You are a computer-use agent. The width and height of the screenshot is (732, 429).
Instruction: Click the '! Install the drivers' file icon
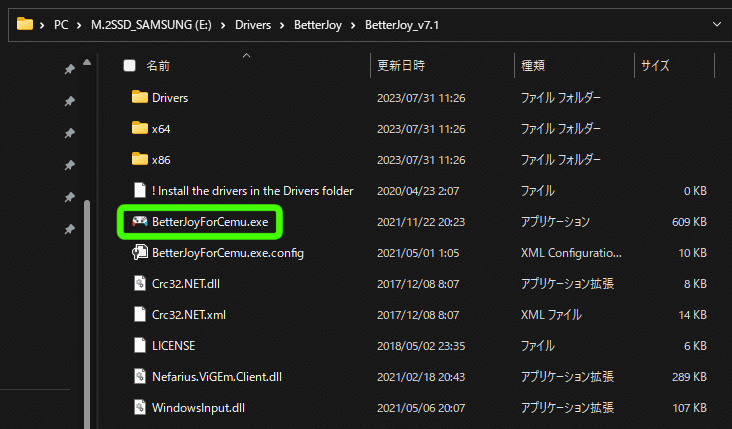click(140, 190)
